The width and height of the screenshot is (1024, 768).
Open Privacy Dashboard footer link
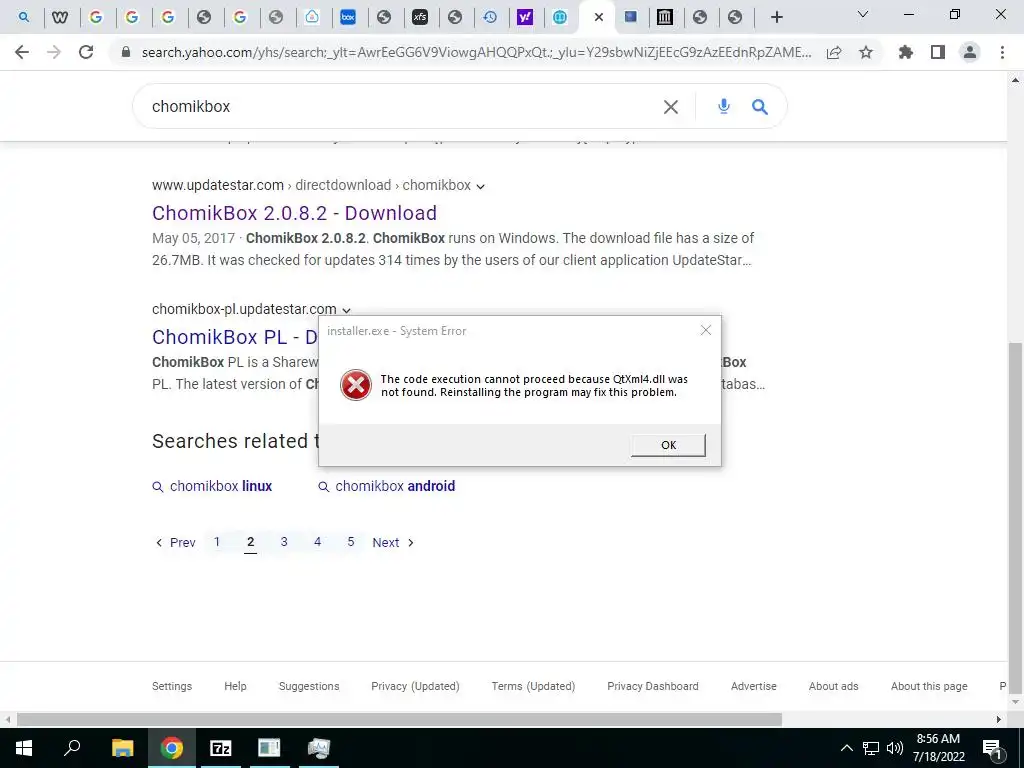(652, 686)
